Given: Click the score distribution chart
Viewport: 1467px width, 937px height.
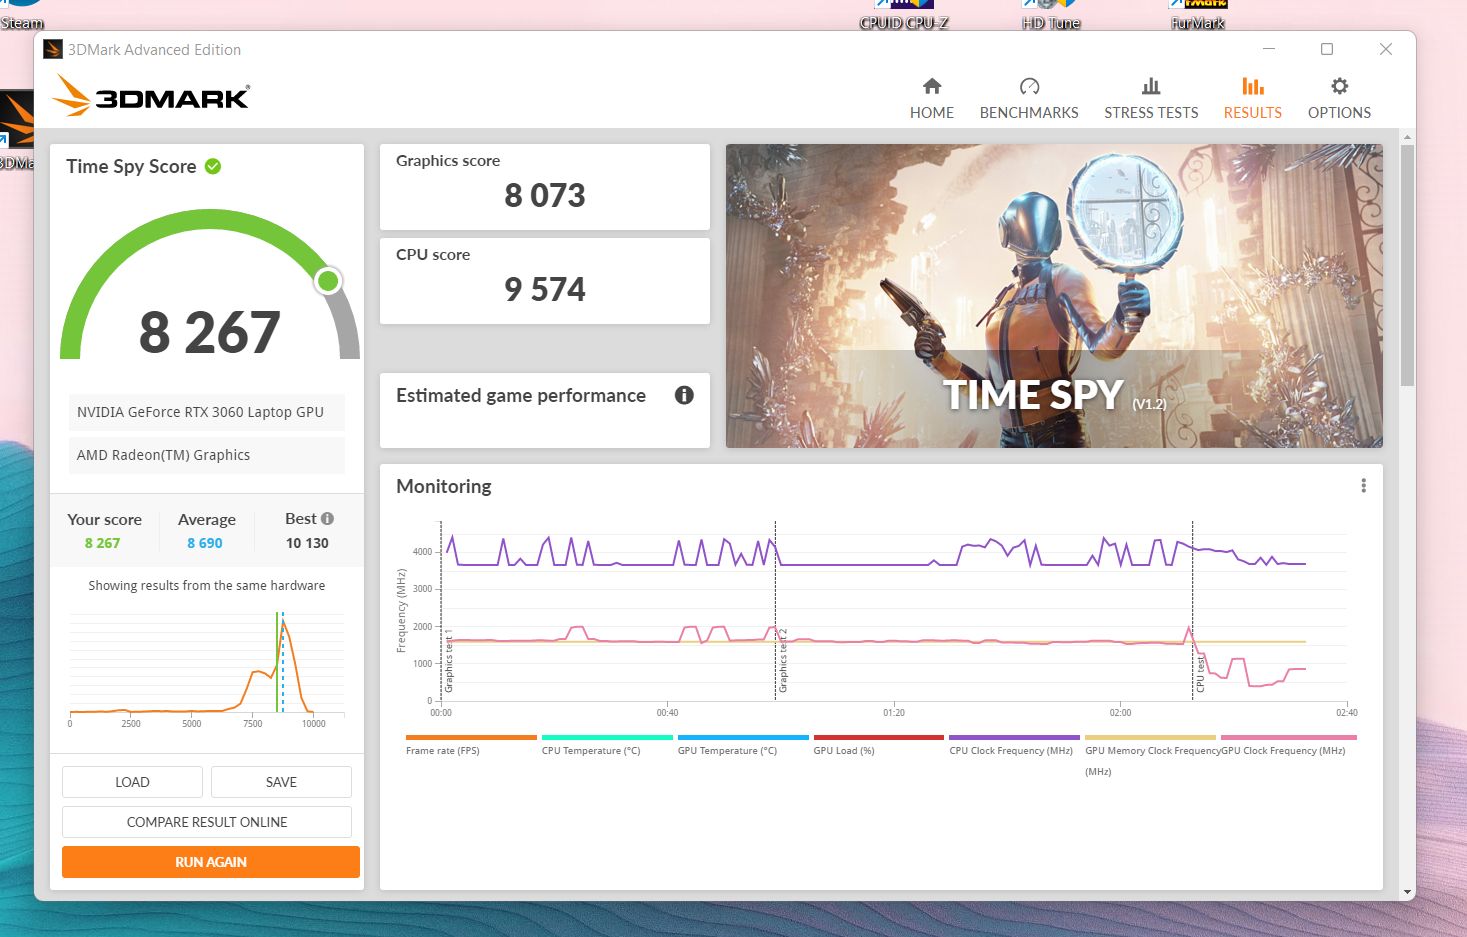Looking at the screenshot, I should [x=207, y=668].
